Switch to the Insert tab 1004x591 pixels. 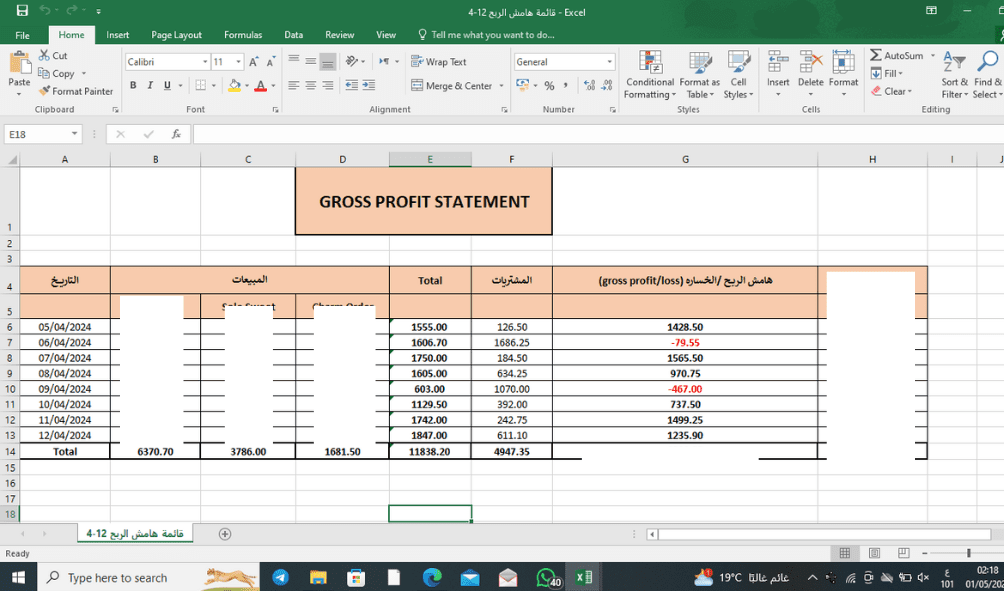click(x=118, y=35)
